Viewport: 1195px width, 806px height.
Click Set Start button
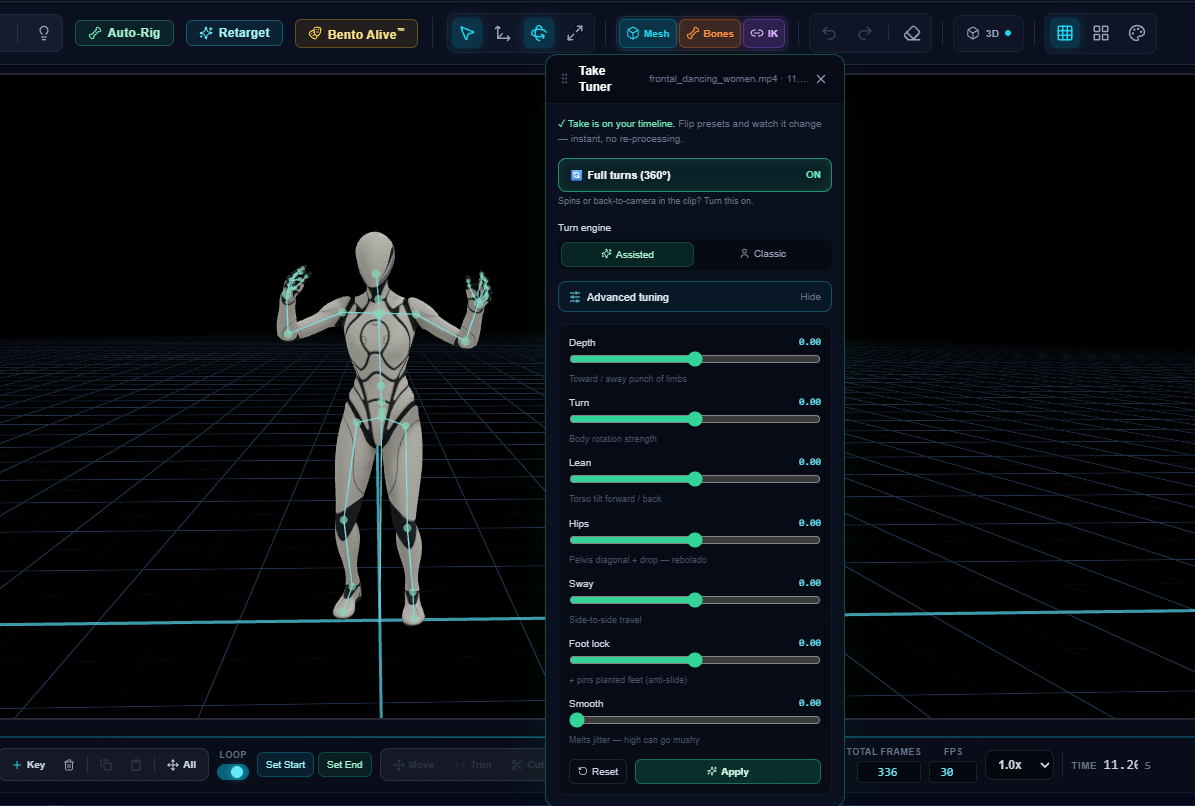click(x=285, y=764)
